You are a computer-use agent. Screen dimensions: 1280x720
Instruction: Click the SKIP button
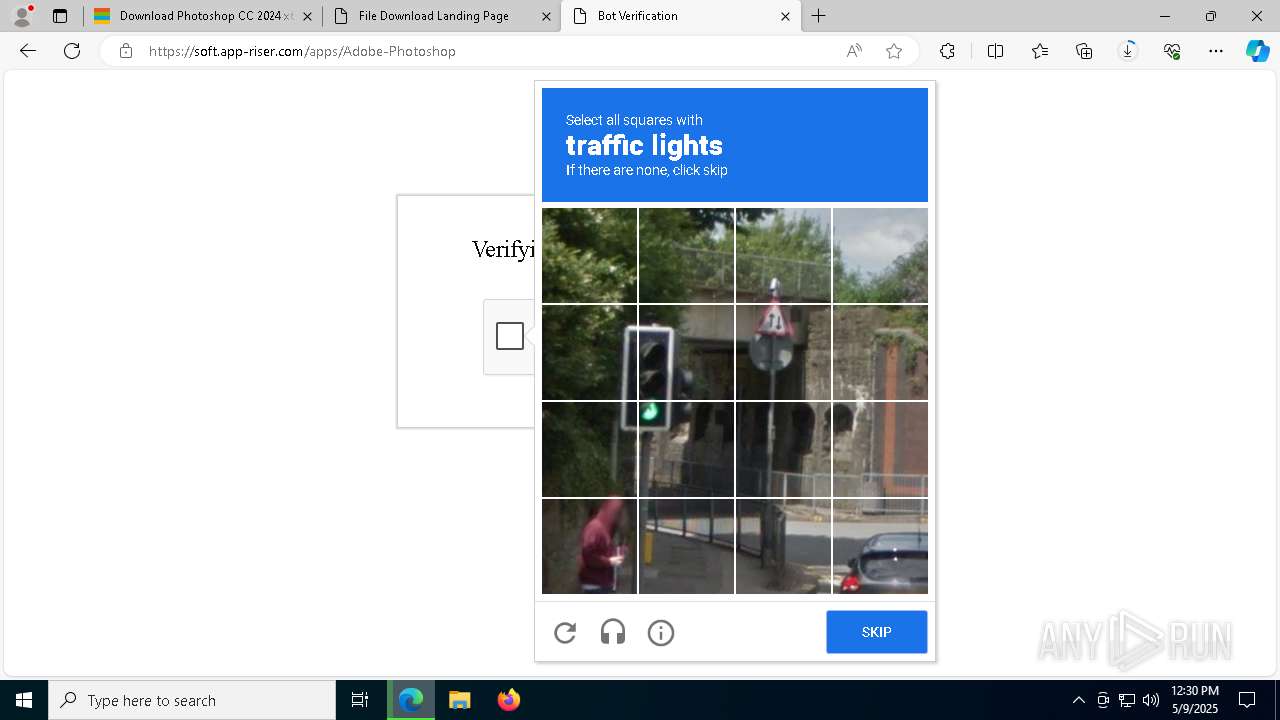pyautogui.click(x=877, y=632)
